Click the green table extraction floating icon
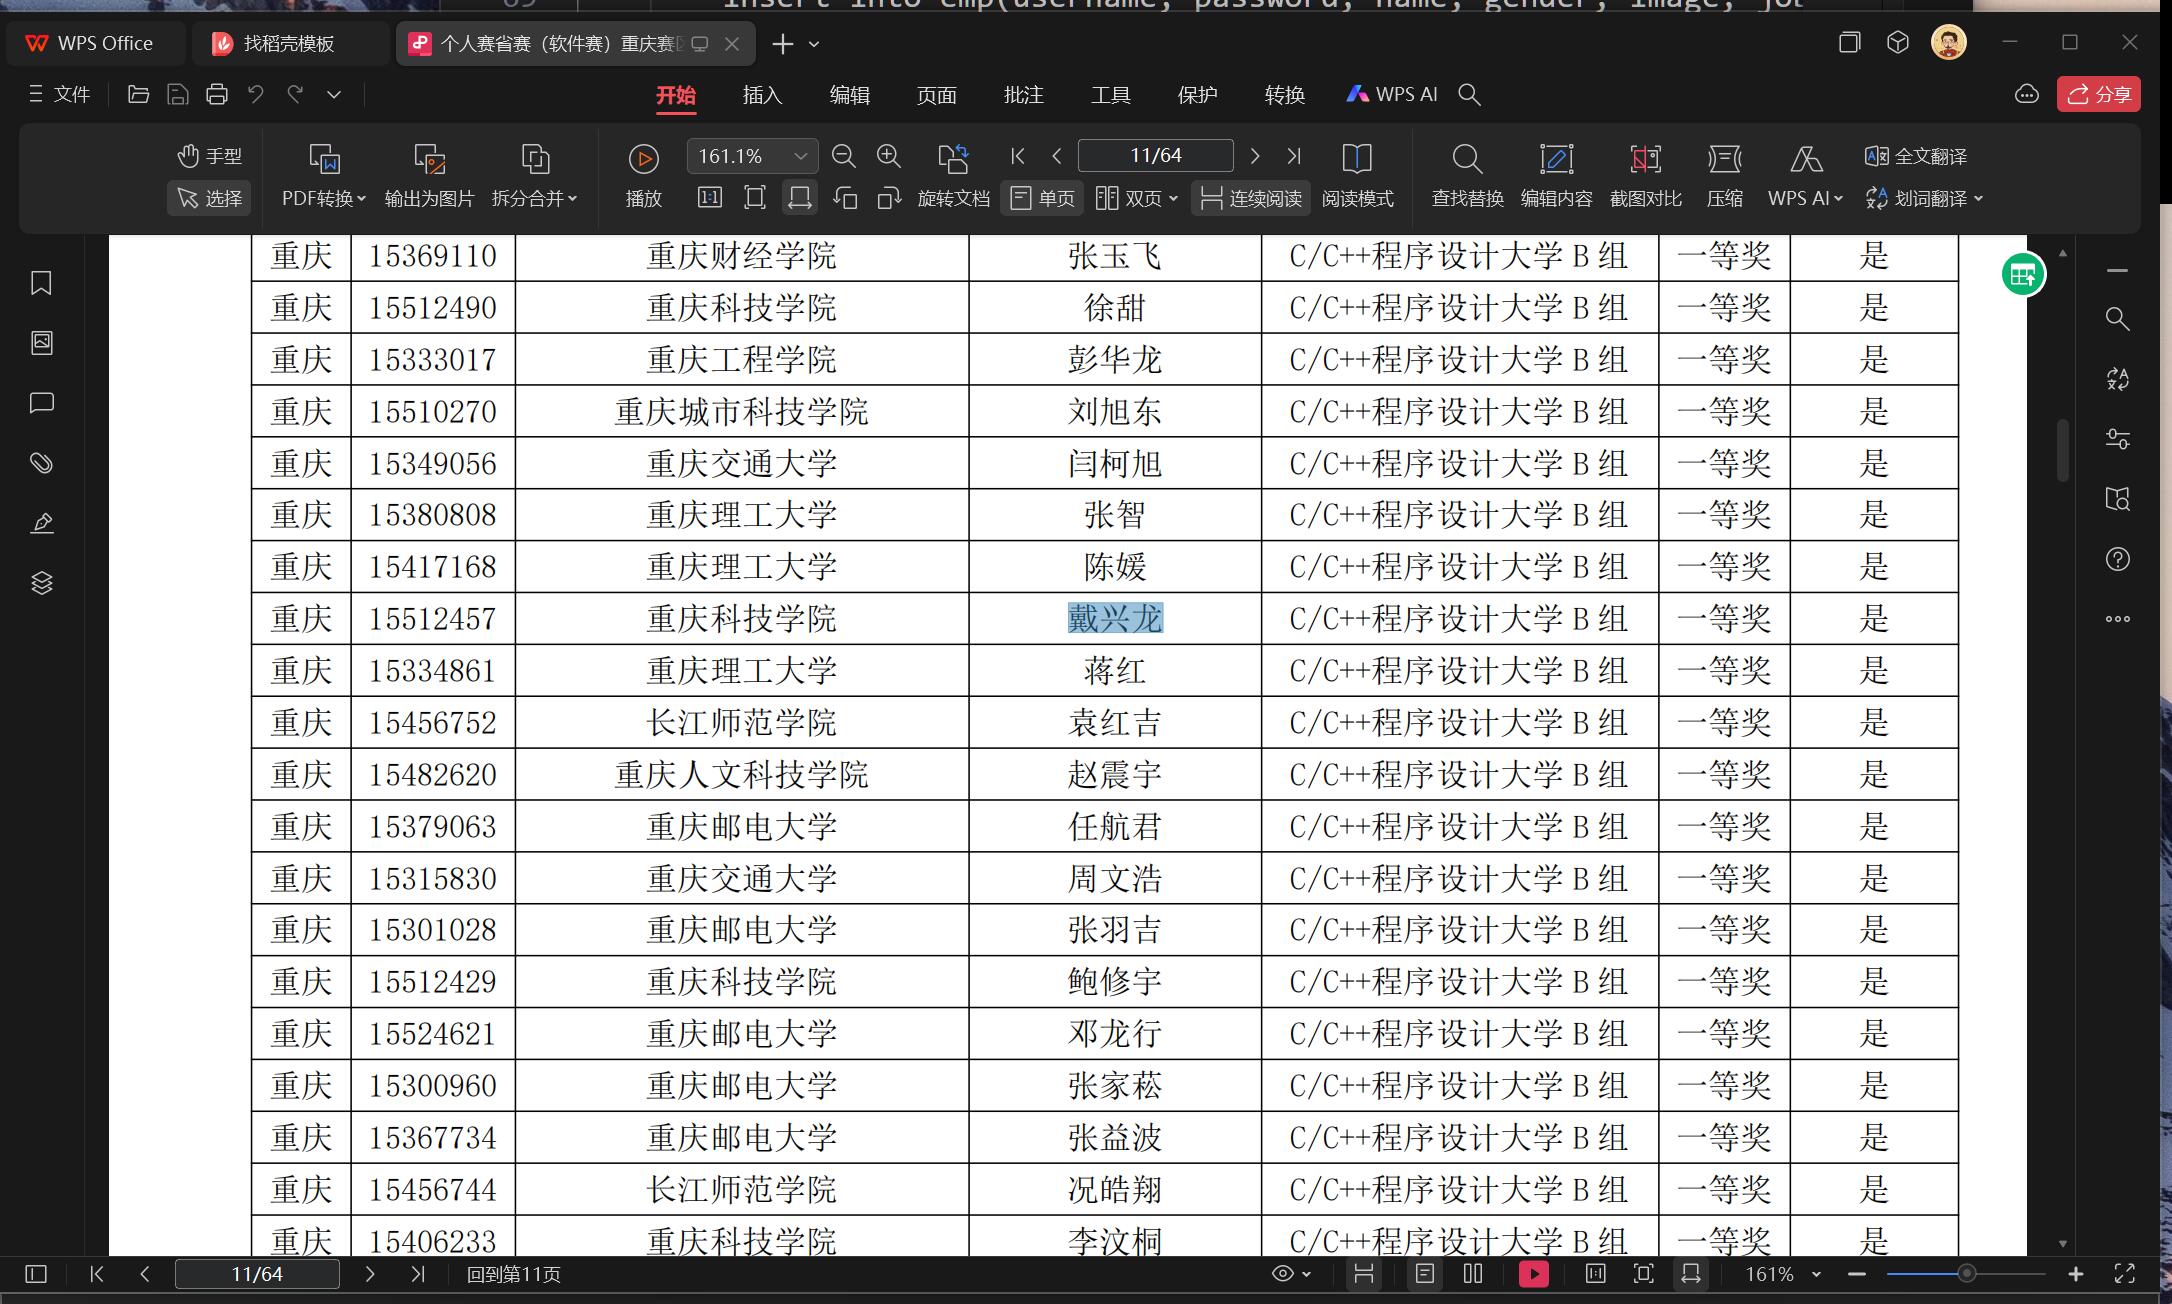The image size is (2172, 1304). pos(2023,274)
